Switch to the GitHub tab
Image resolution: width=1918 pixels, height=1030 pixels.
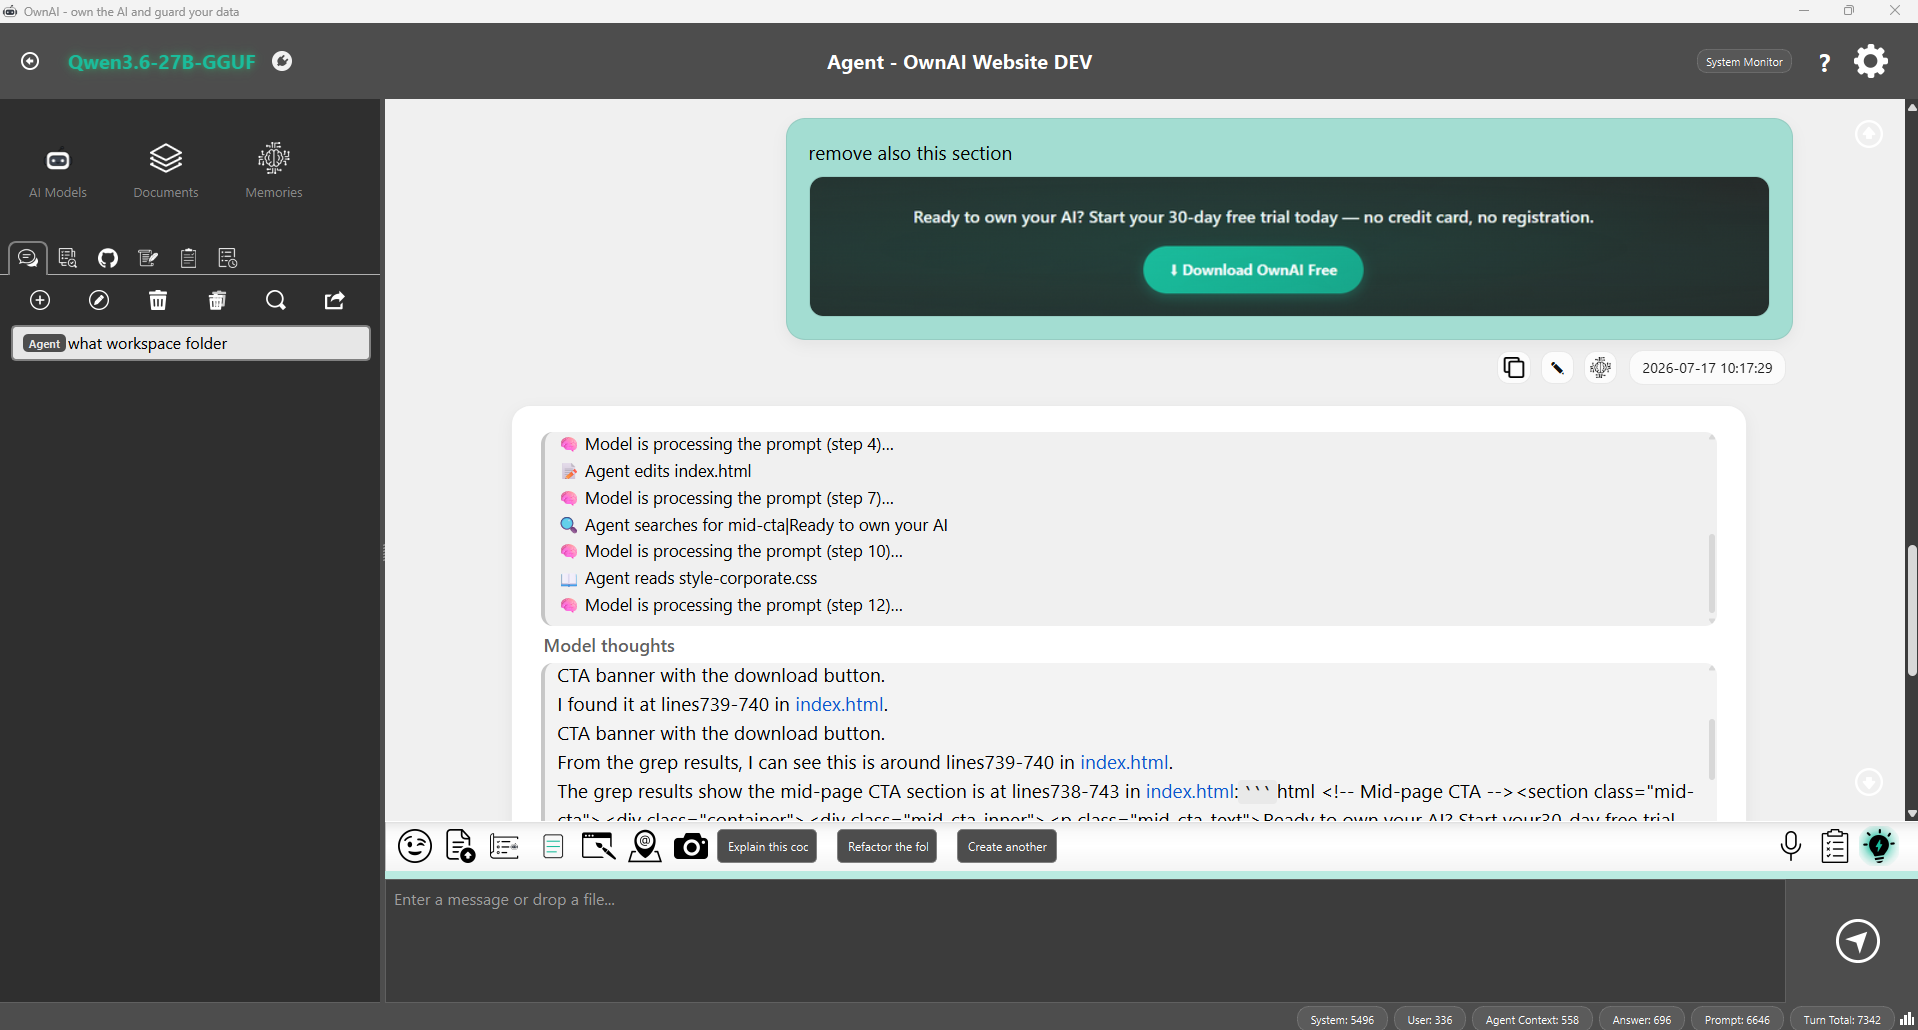(108, 258)
